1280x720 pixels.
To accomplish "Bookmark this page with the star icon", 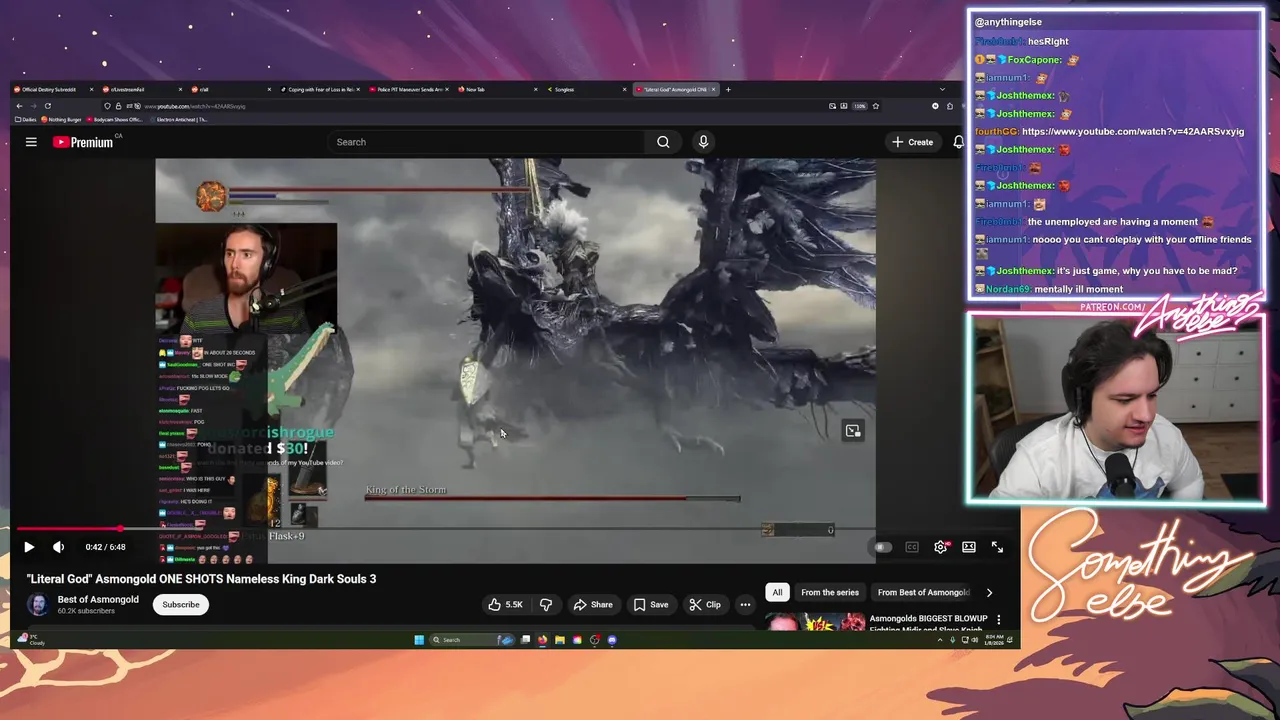I will coord(876,106).
